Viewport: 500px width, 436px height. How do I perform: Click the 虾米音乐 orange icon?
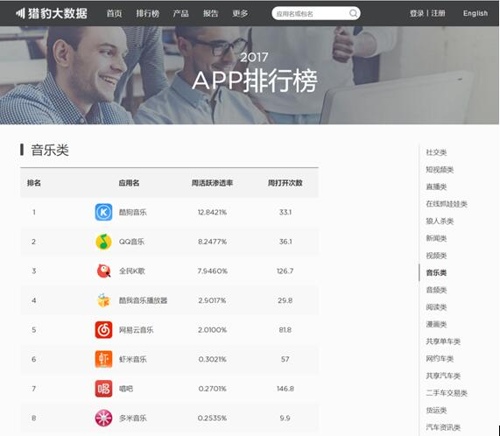(104, 359)
